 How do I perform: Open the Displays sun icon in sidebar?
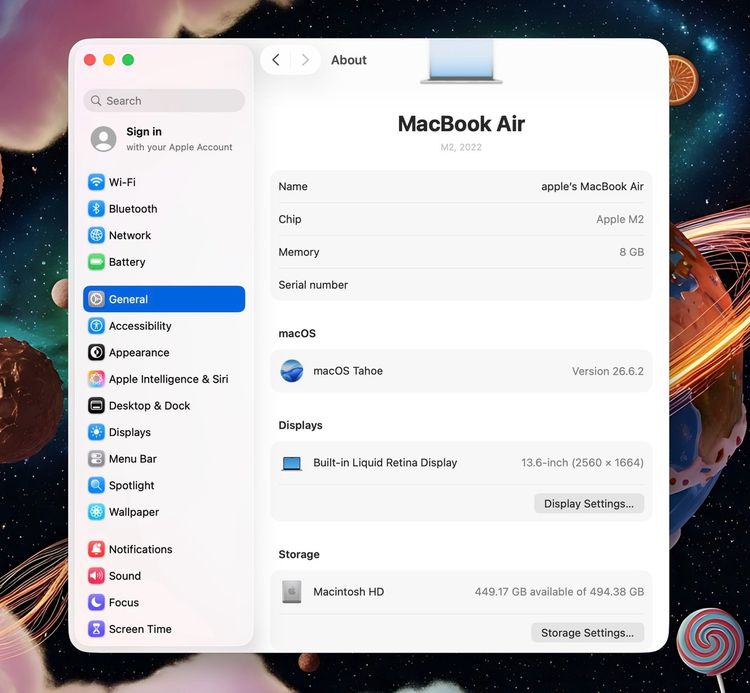(96, 432)
